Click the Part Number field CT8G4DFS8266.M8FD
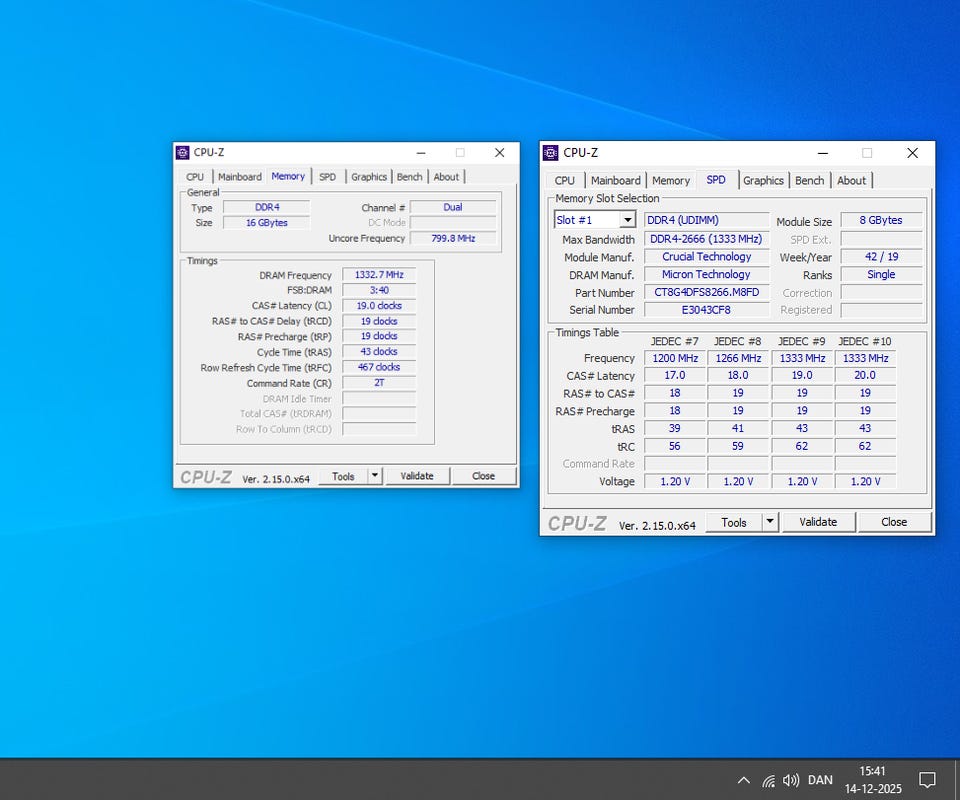 [706, 293]
